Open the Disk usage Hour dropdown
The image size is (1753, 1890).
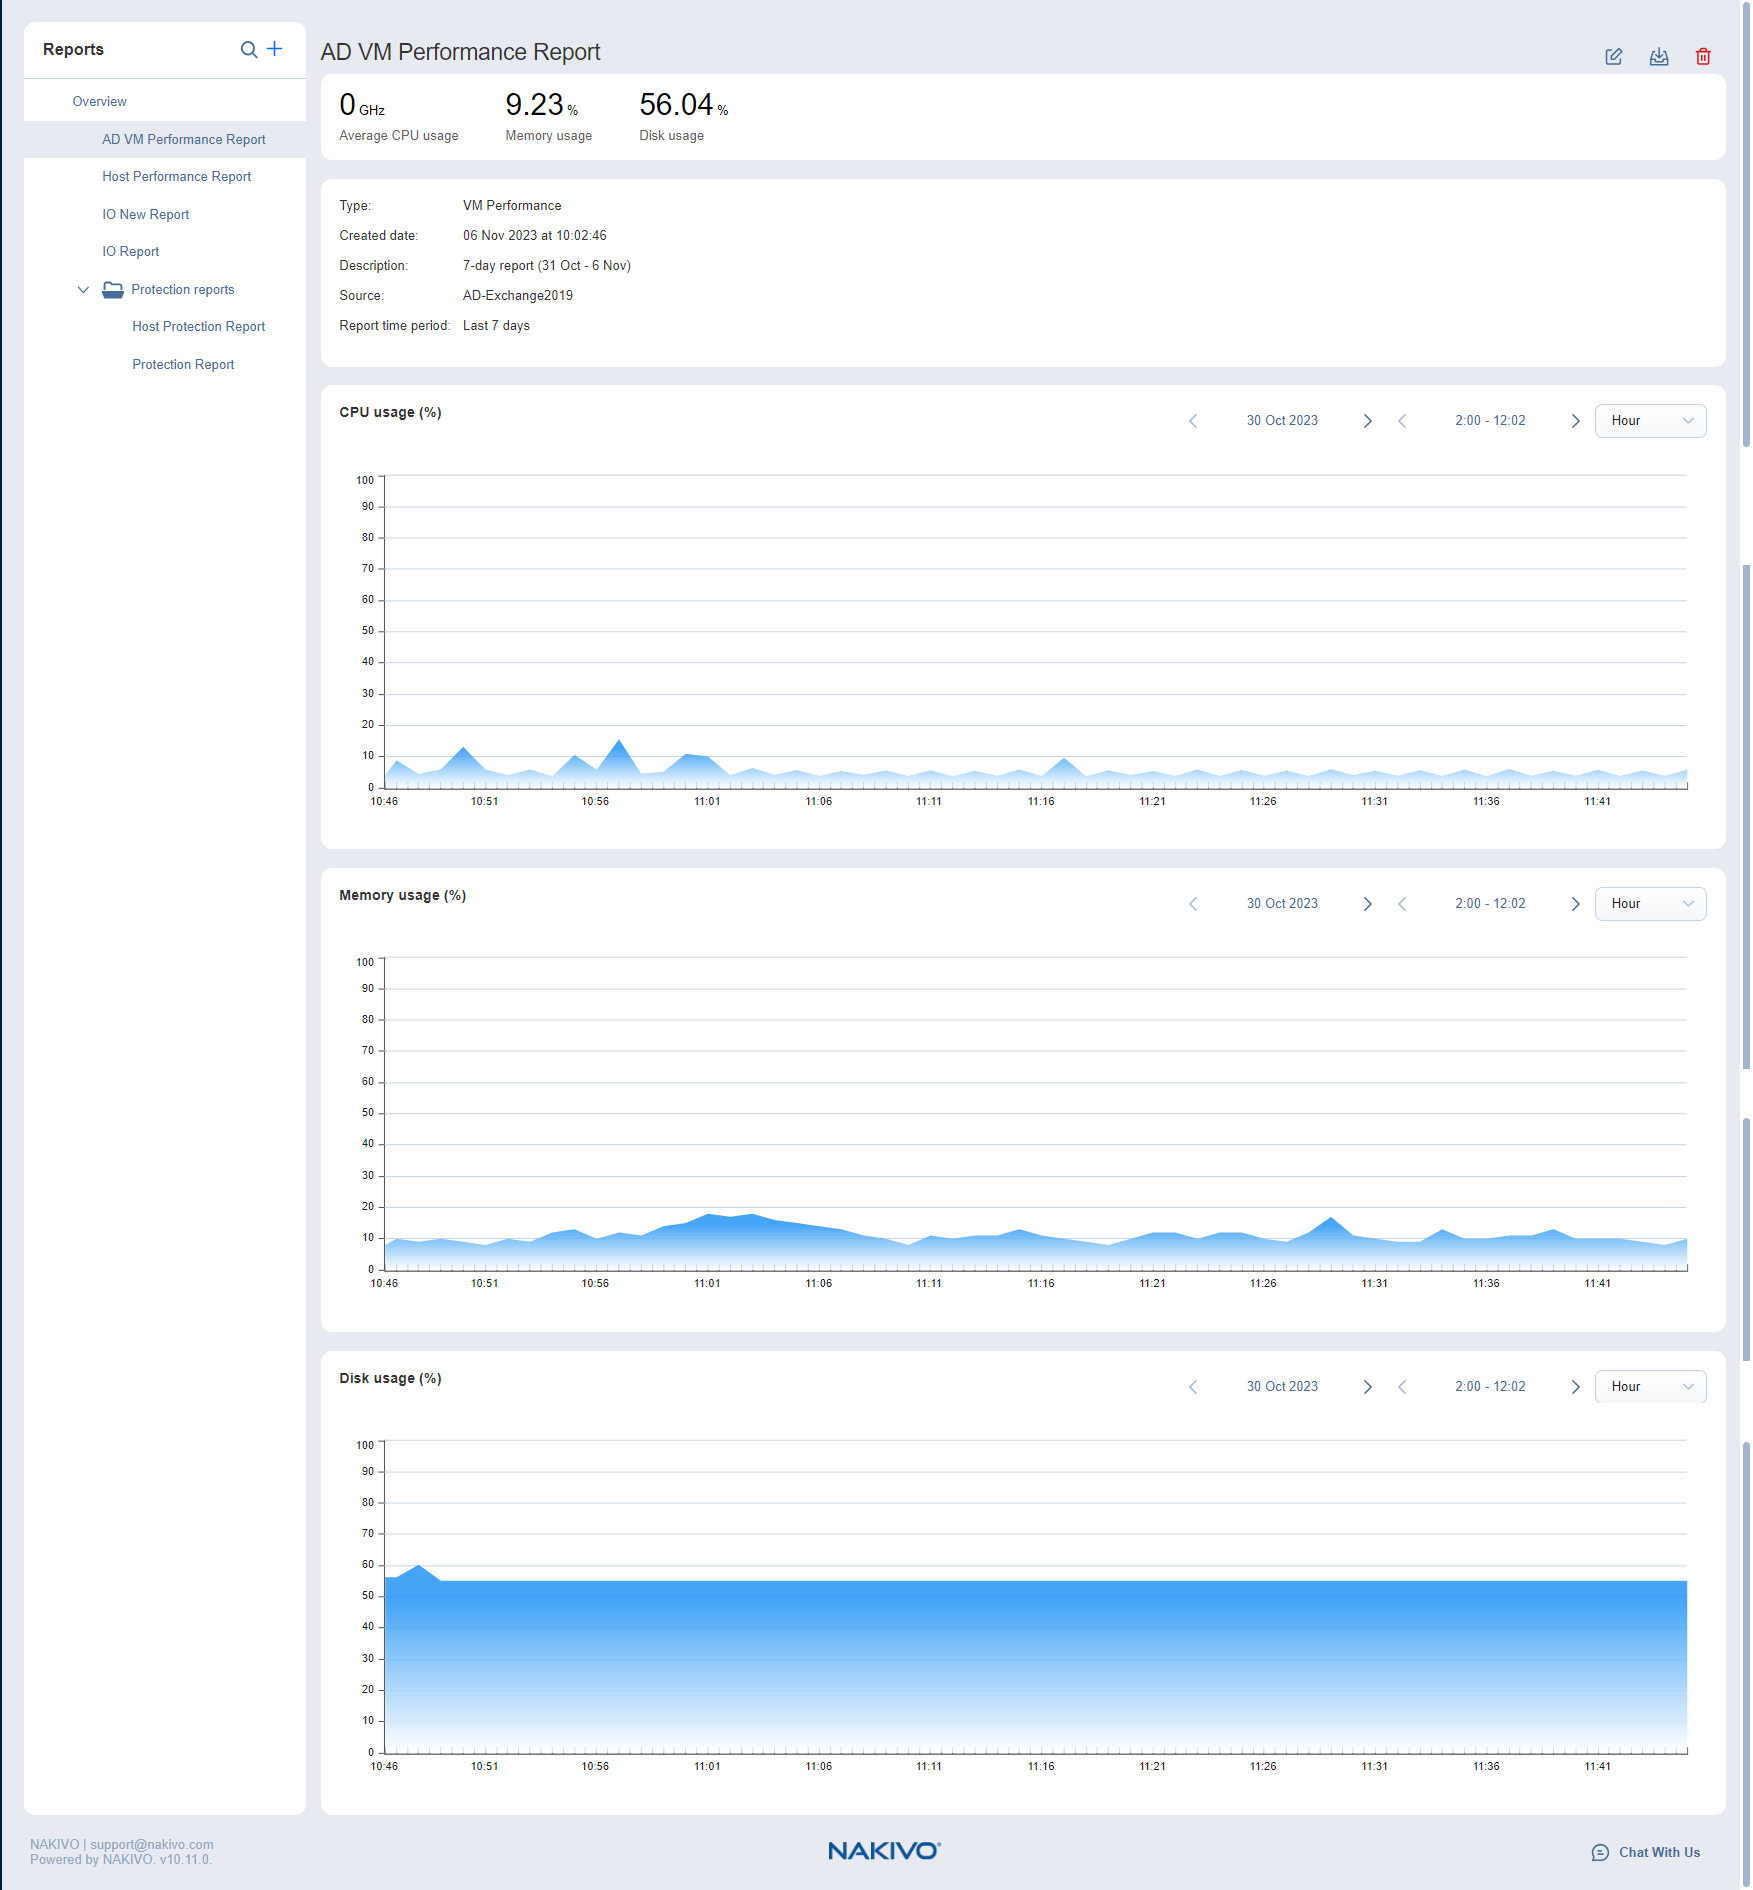[1649, 1387]
